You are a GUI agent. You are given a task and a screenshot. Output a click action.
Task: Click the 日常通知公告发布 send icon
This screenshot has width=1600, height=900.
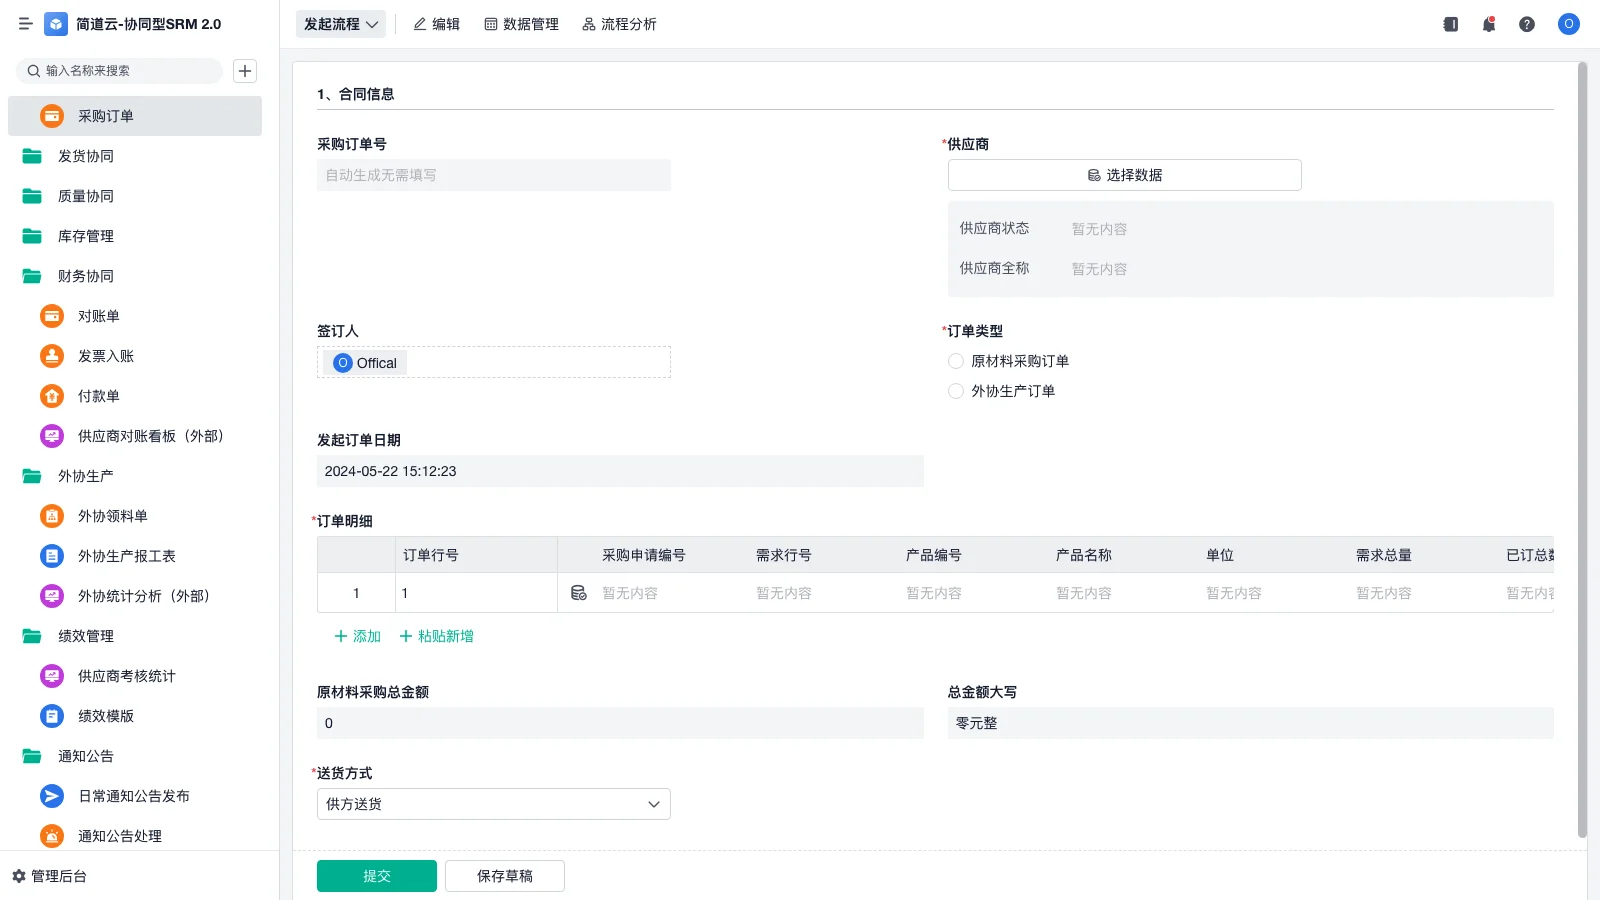click(52, 796)
